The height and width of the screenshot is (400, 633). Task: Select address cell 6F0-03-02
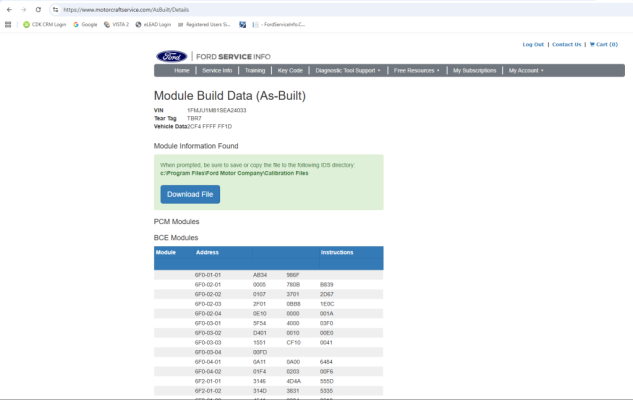[x=208, y=333]
